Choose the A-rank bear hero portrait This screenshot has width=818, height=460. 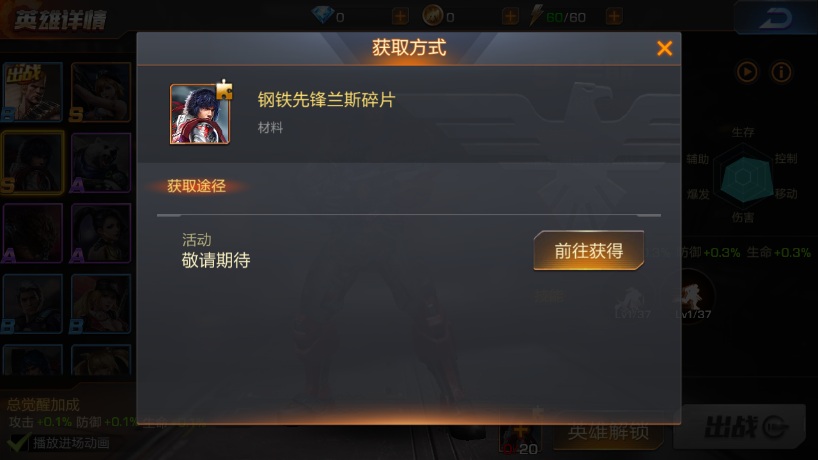pos(100,163)
